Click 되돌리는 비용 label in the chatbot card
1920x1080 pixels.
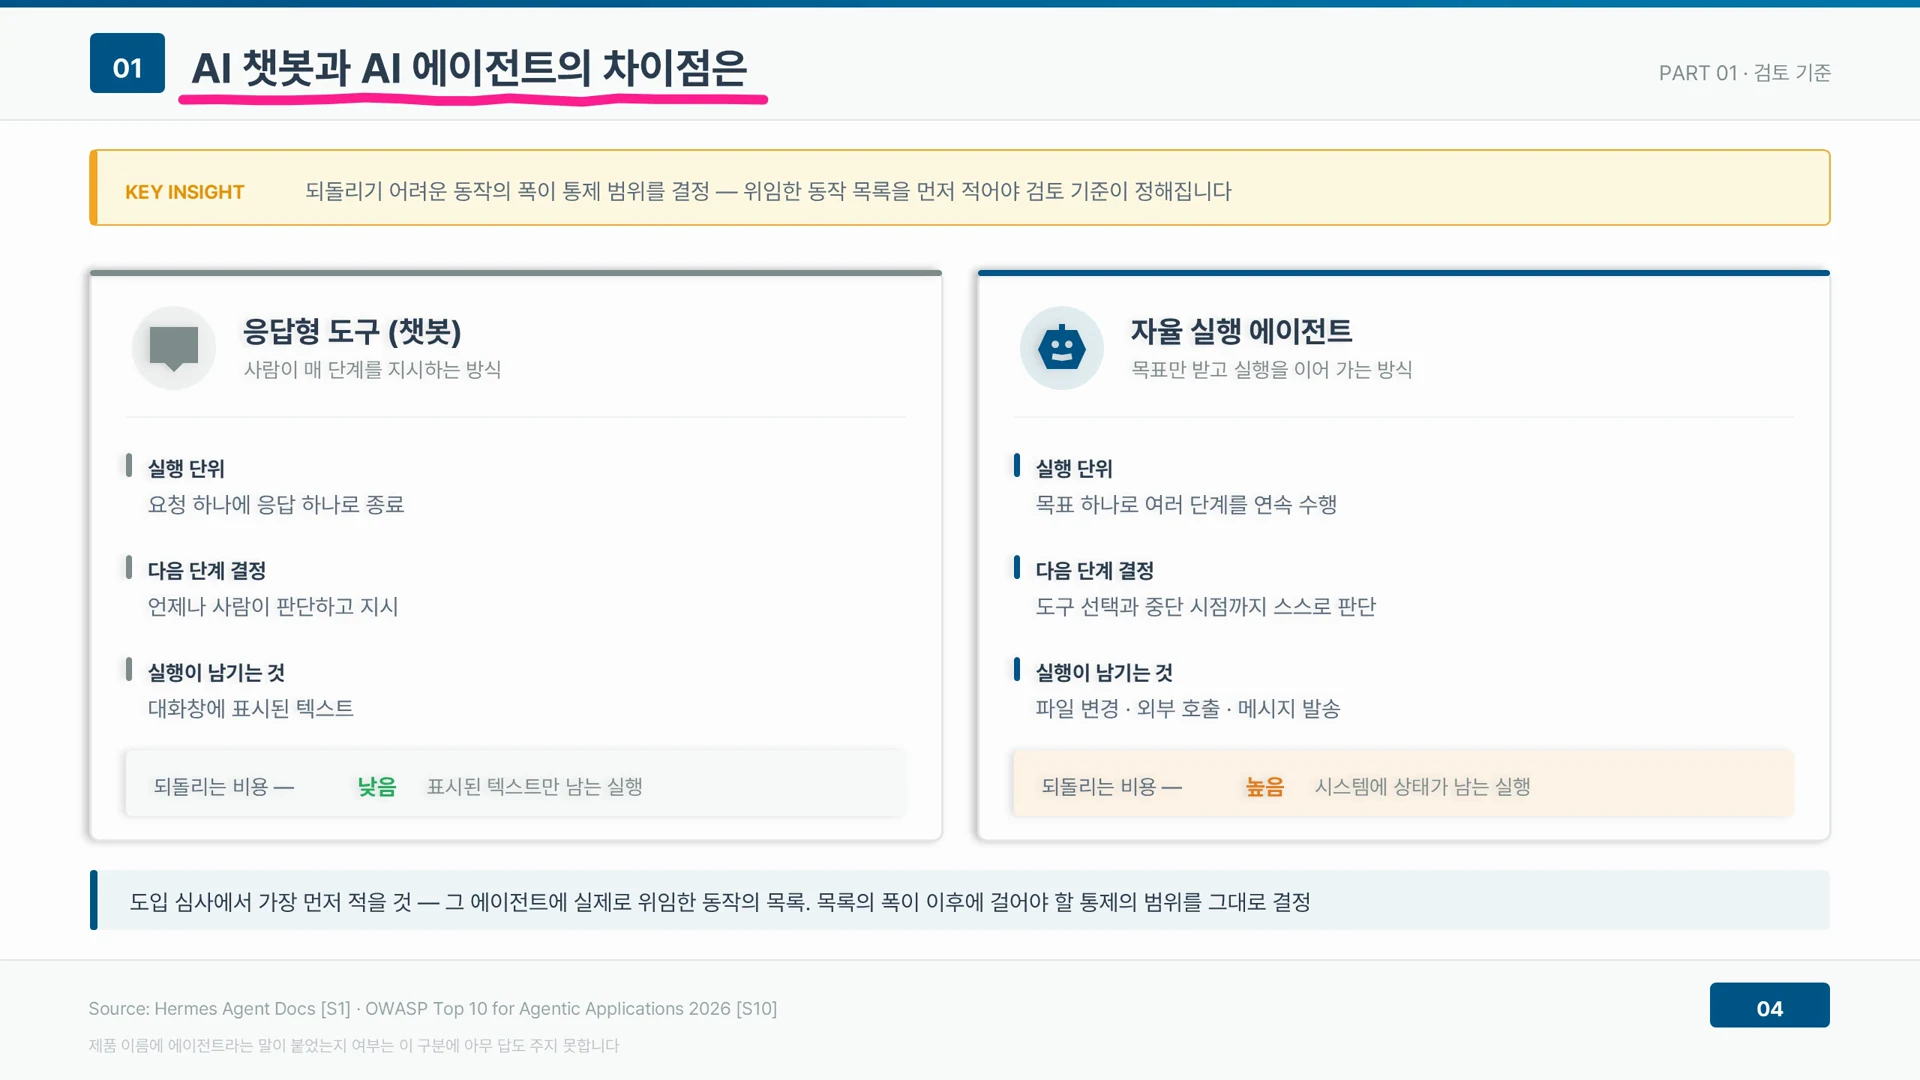(223, 787)
